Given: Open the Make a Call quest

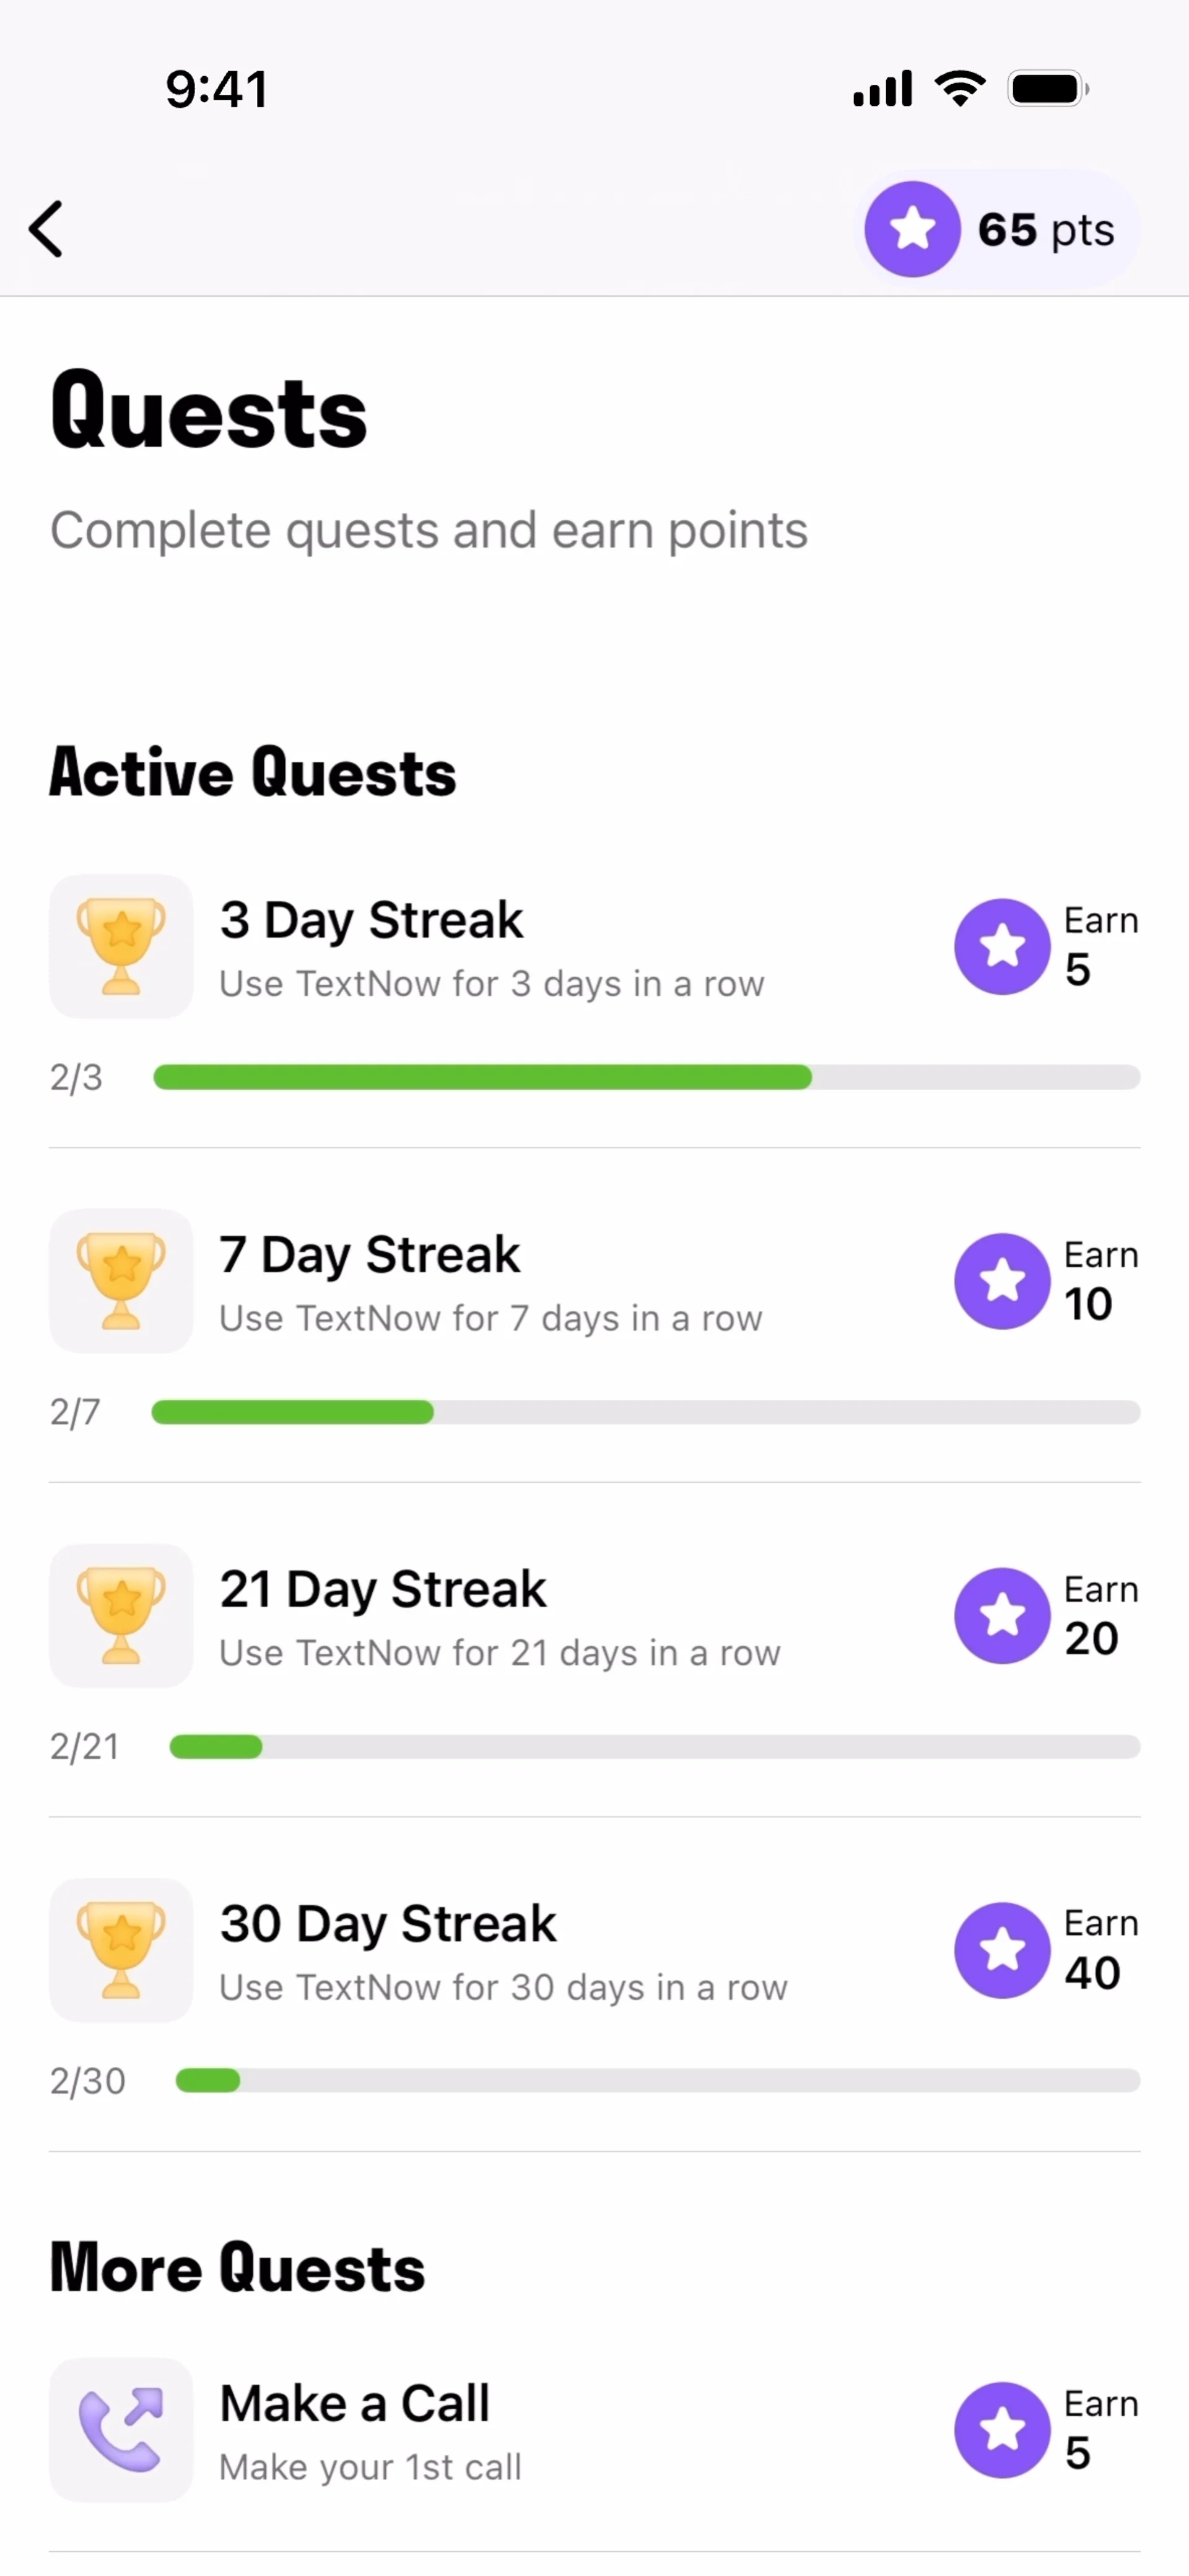Looking at the screenshot, I should click(x=595, y=2430).
